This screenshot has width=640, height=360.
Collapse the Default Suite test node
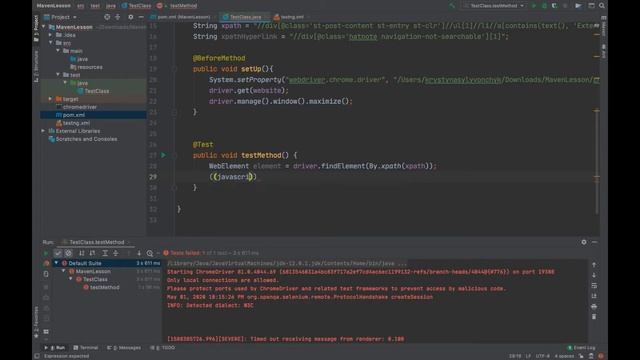[56, 263]
